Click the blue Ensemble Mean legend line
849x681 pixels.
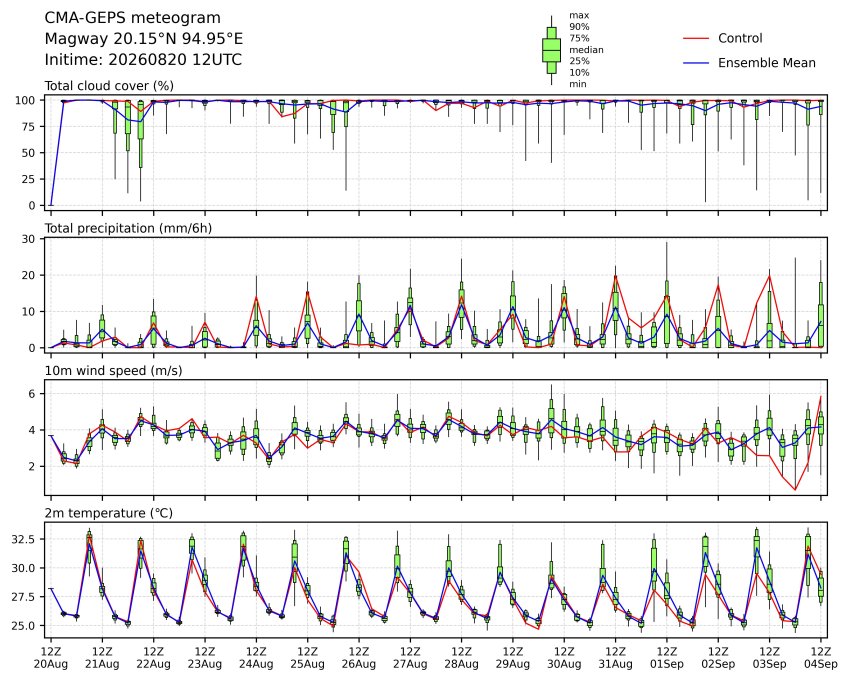[696, 63]
